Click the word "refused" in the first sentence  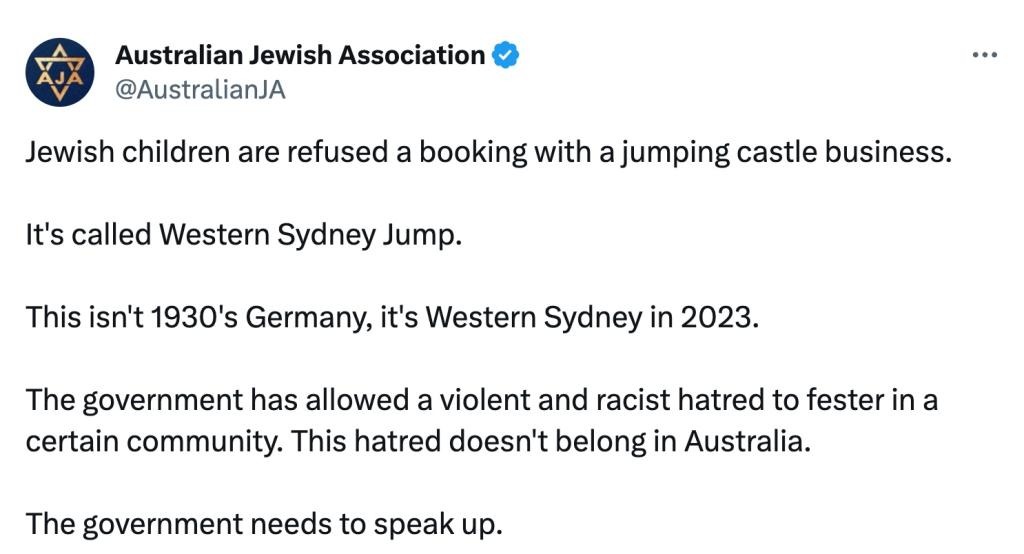(x=333, y=153)
